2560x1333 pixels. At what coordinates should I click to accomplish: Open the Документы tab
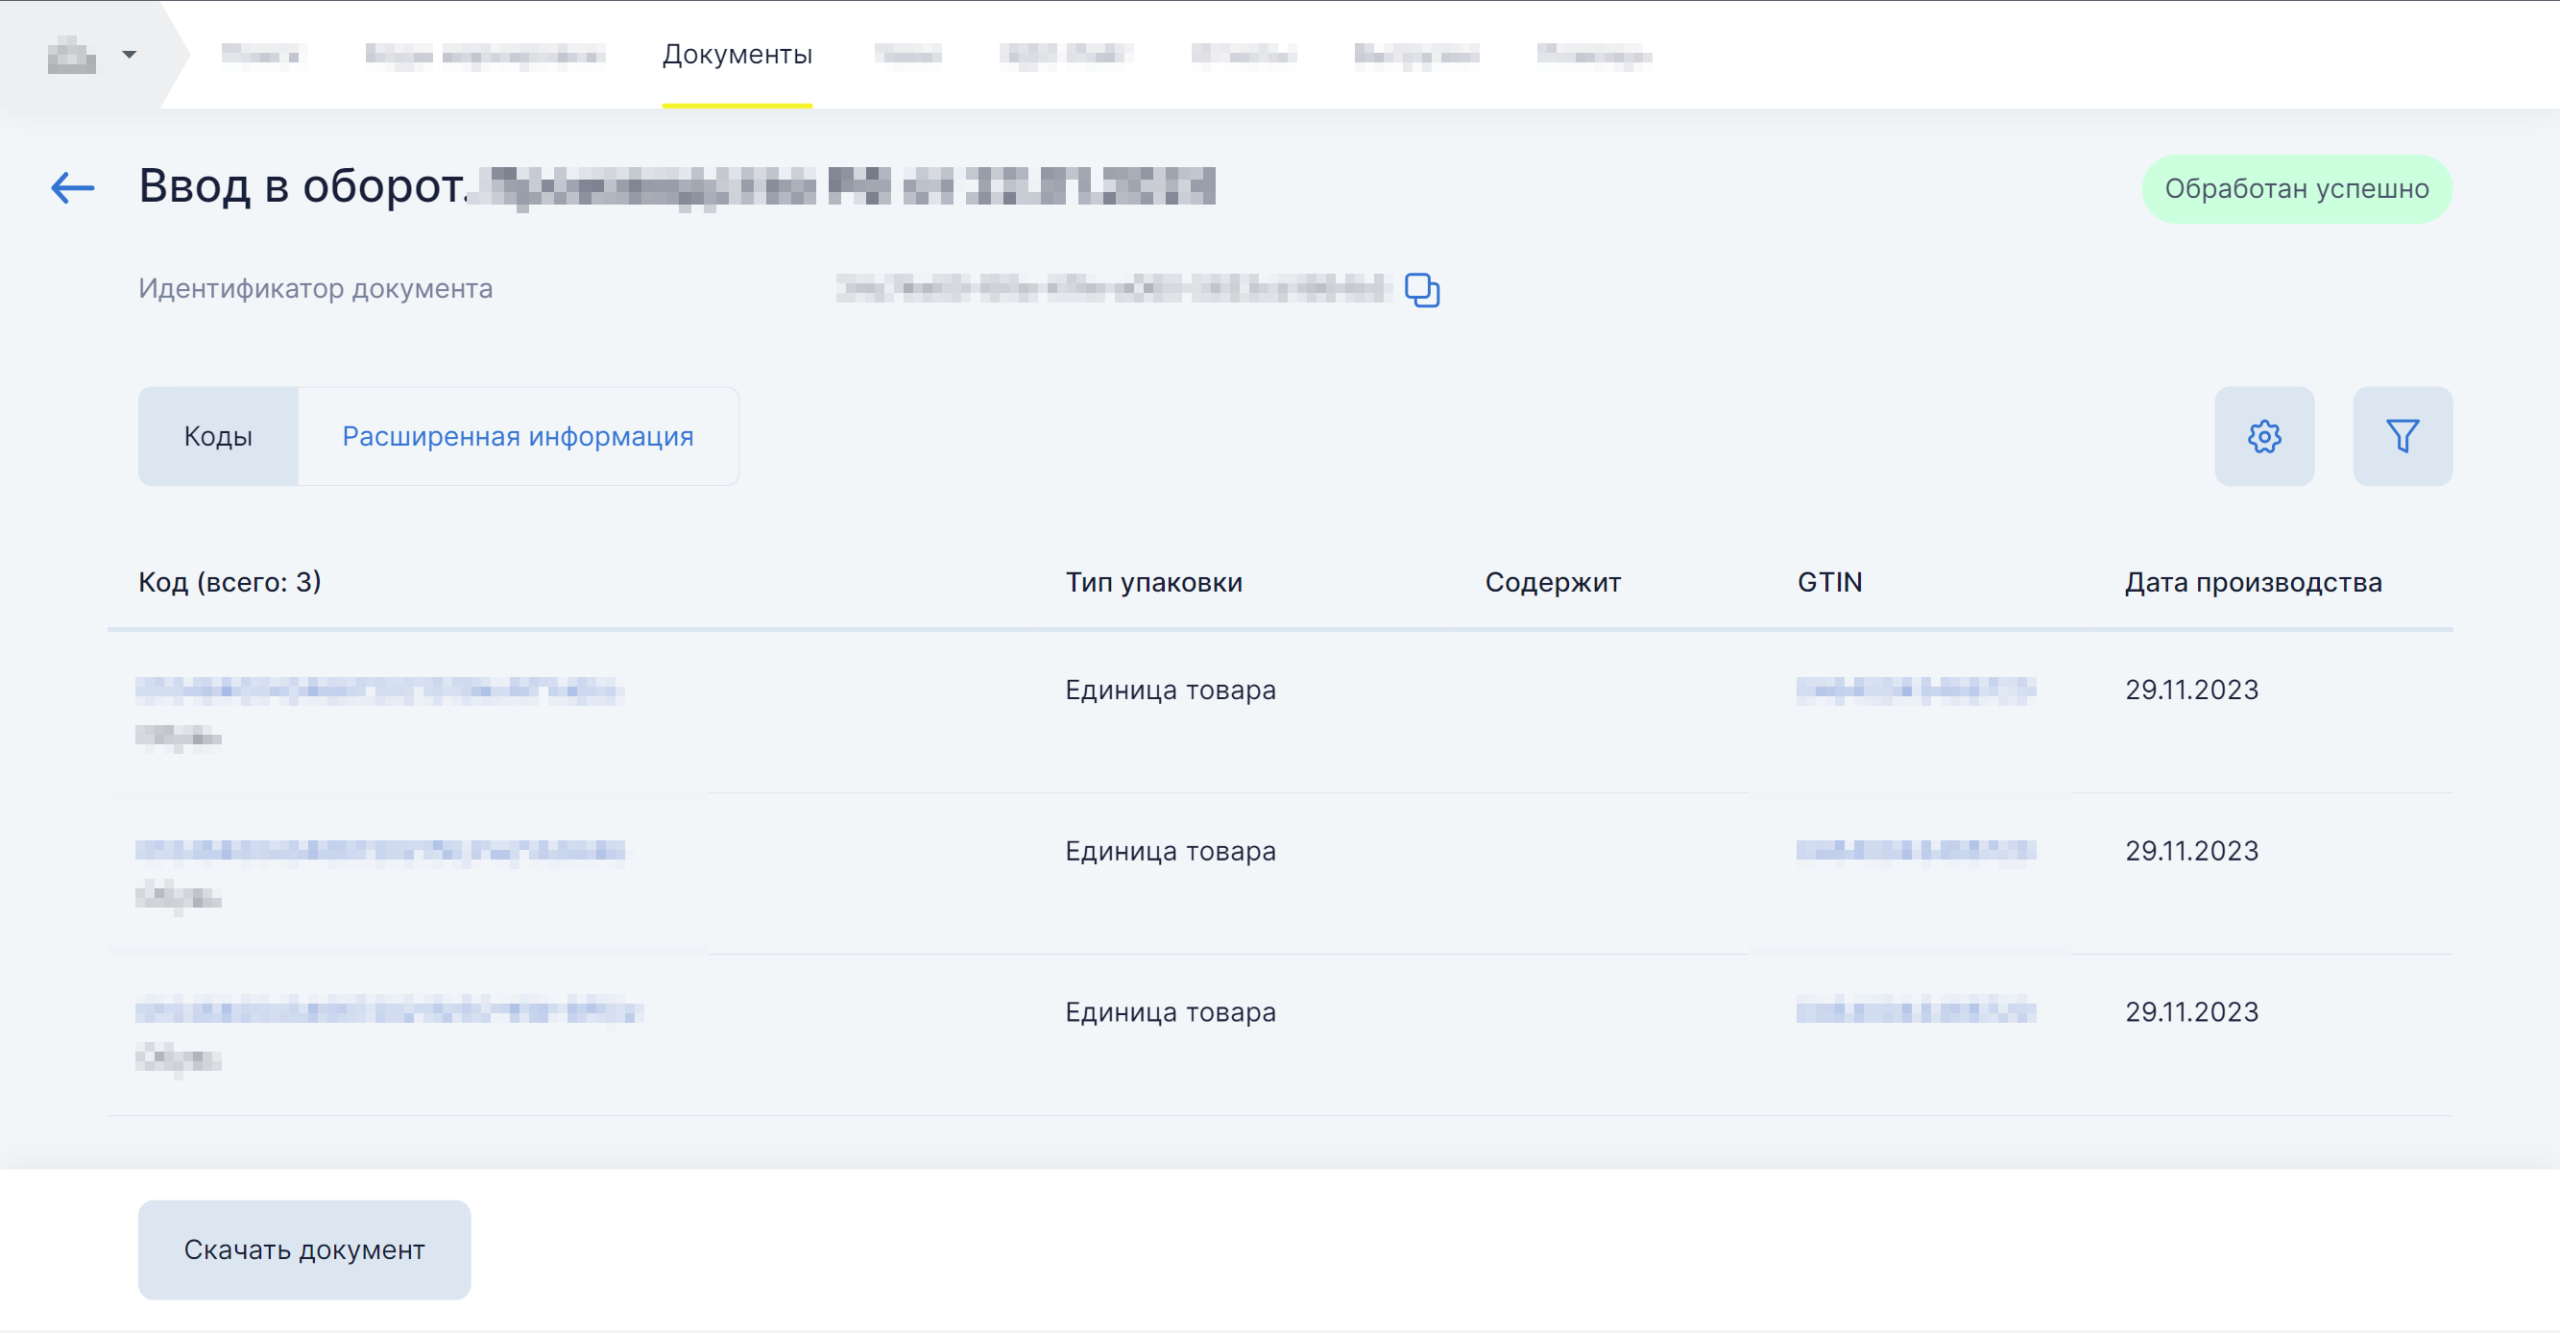(x=737, y=54)
